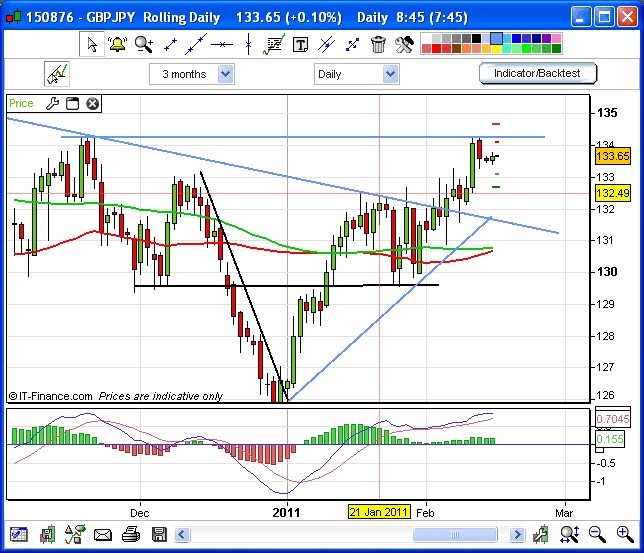Select the Text annotation tool
Viewport: 644px width, 553px height.
tap(300, 44)
